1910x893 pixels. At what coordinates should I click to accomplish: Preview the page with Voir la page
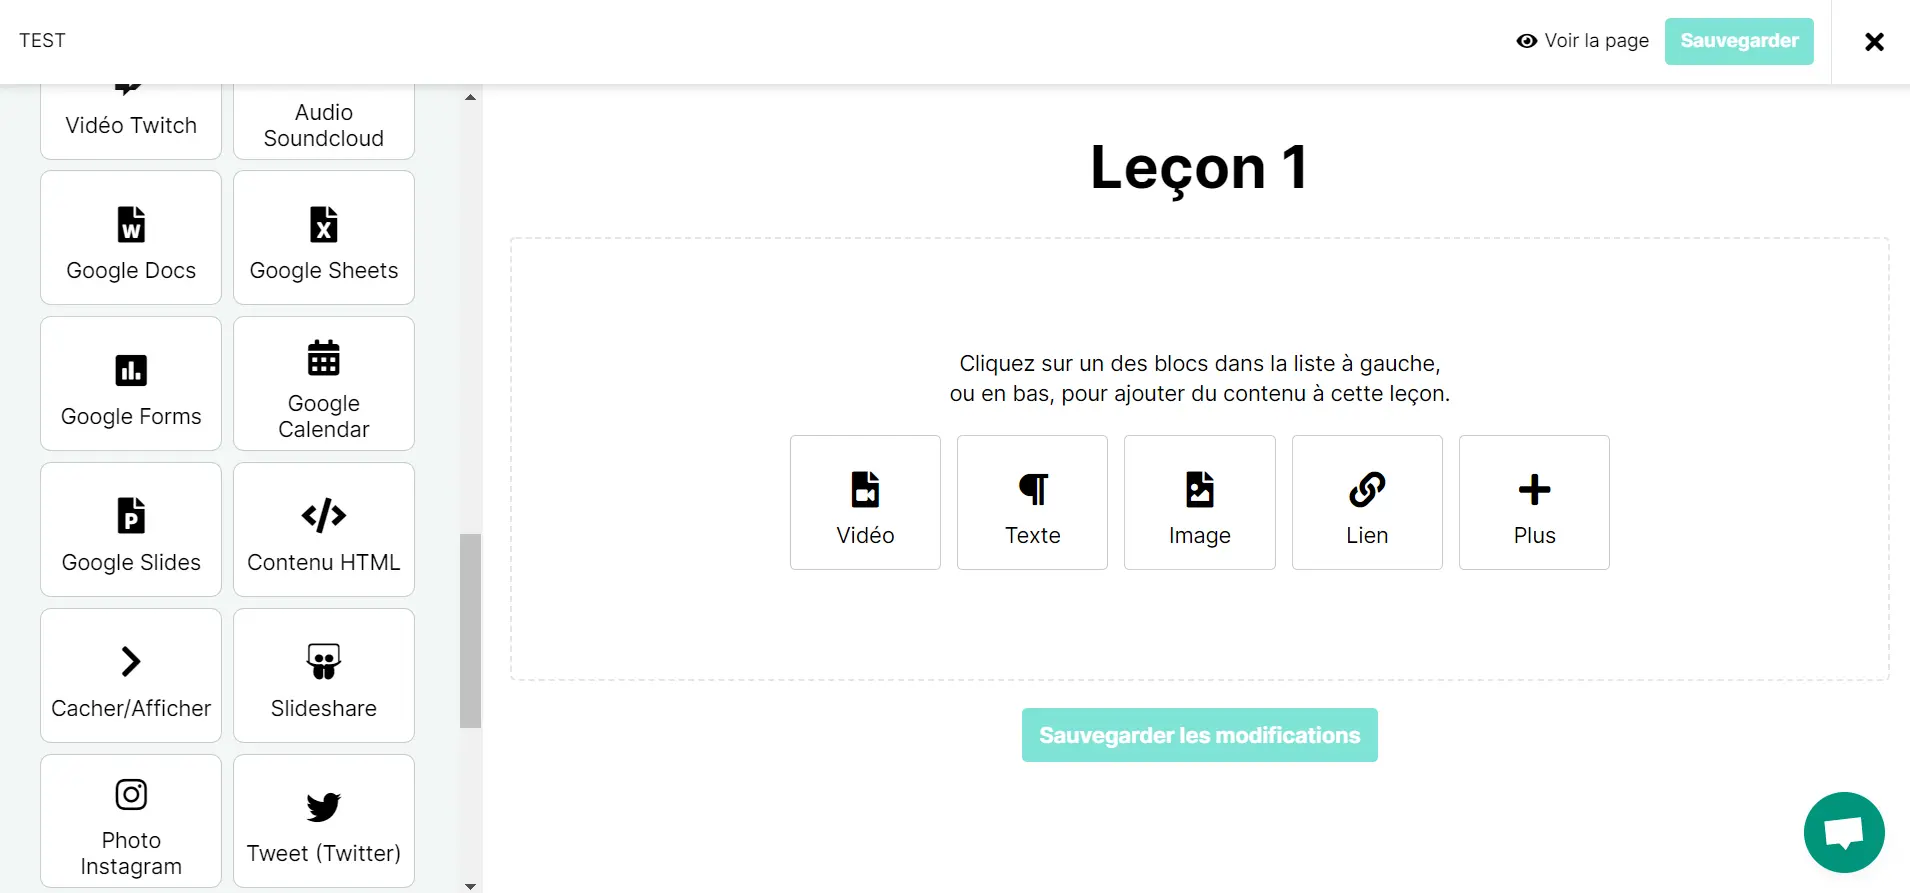click(1582, 41)
